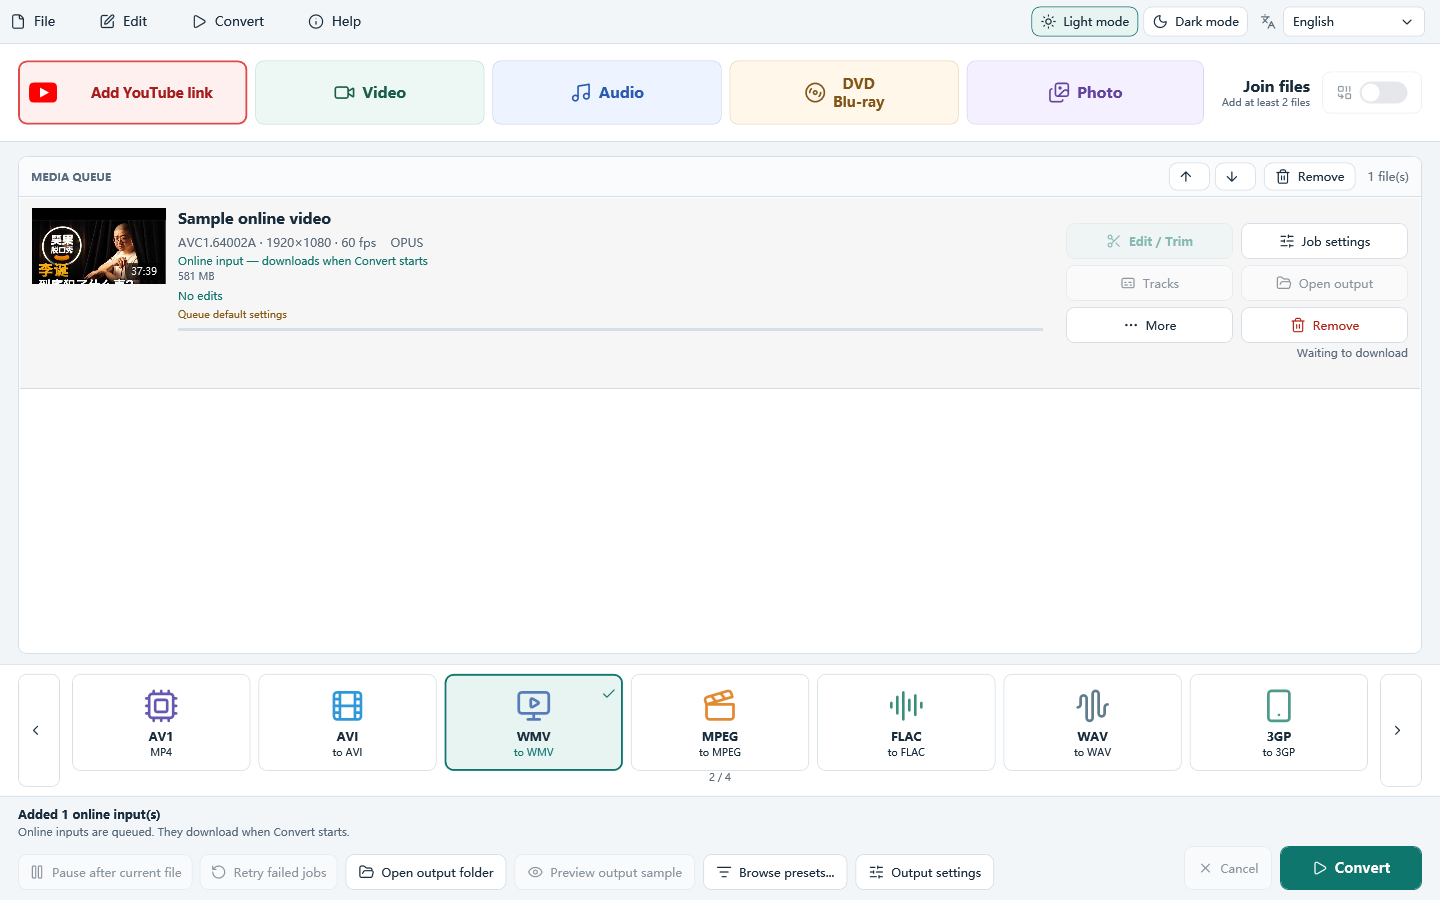Select the WAV format icon
Viewport: 1440px width, 900px height.
[x=1092, y=706]
